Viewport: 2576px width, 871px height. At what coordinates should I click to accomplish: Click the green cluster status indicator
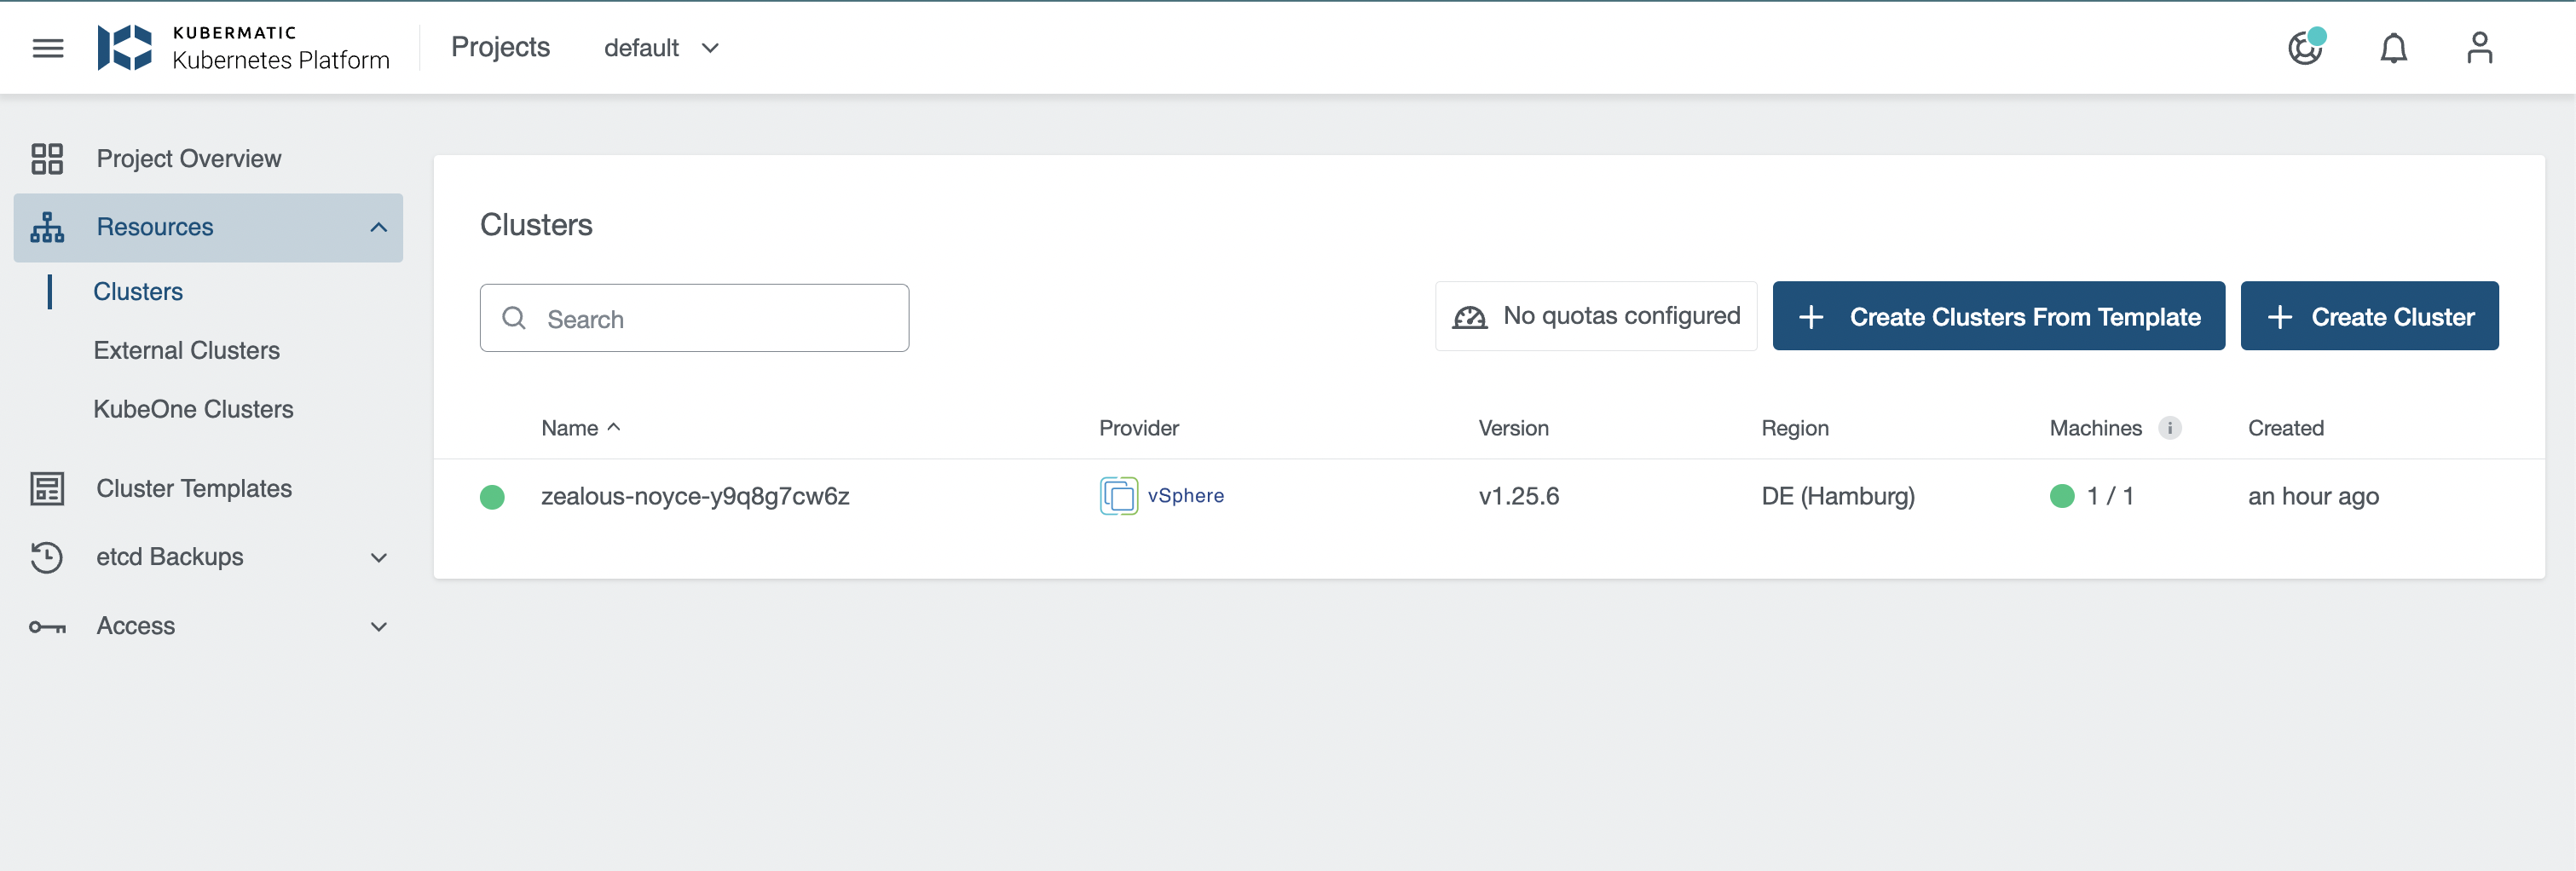(492, 497)
